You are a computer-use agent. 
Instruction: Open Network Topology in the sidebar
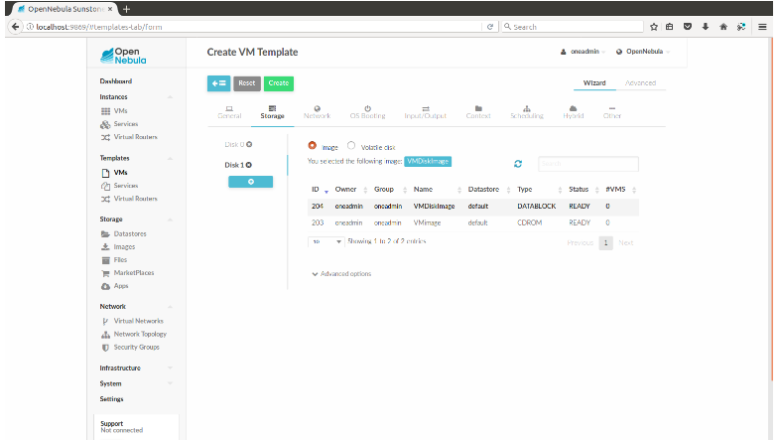point(139,334)
